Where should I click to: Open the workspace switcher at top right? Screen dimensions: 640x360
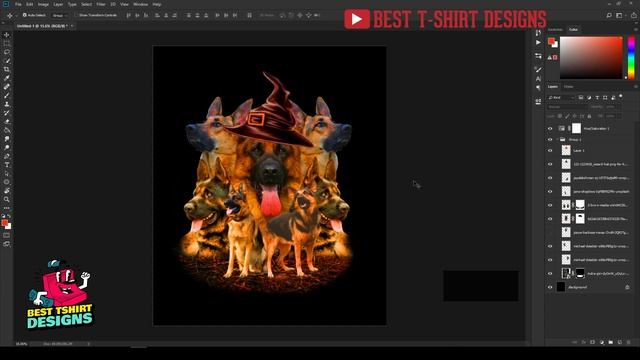pos(619,15)
